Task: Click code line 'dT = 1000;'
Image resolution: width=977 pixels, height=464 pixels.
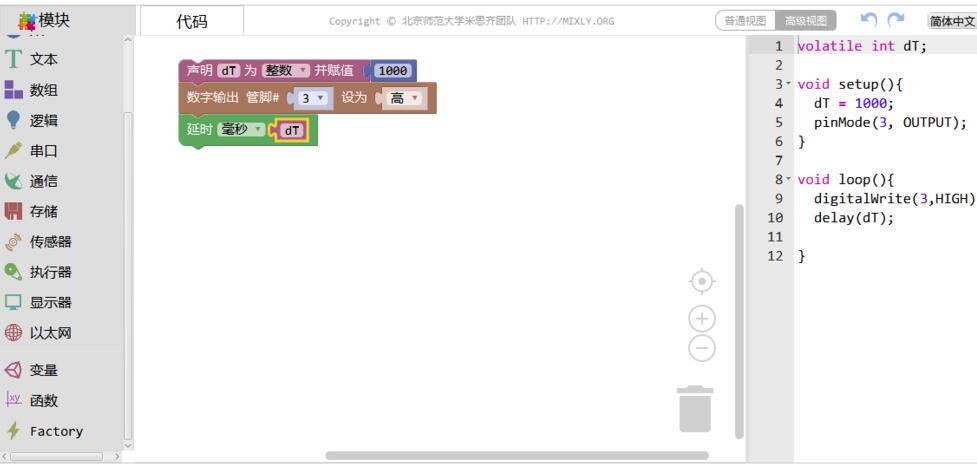Action: [x=854, y=103]
